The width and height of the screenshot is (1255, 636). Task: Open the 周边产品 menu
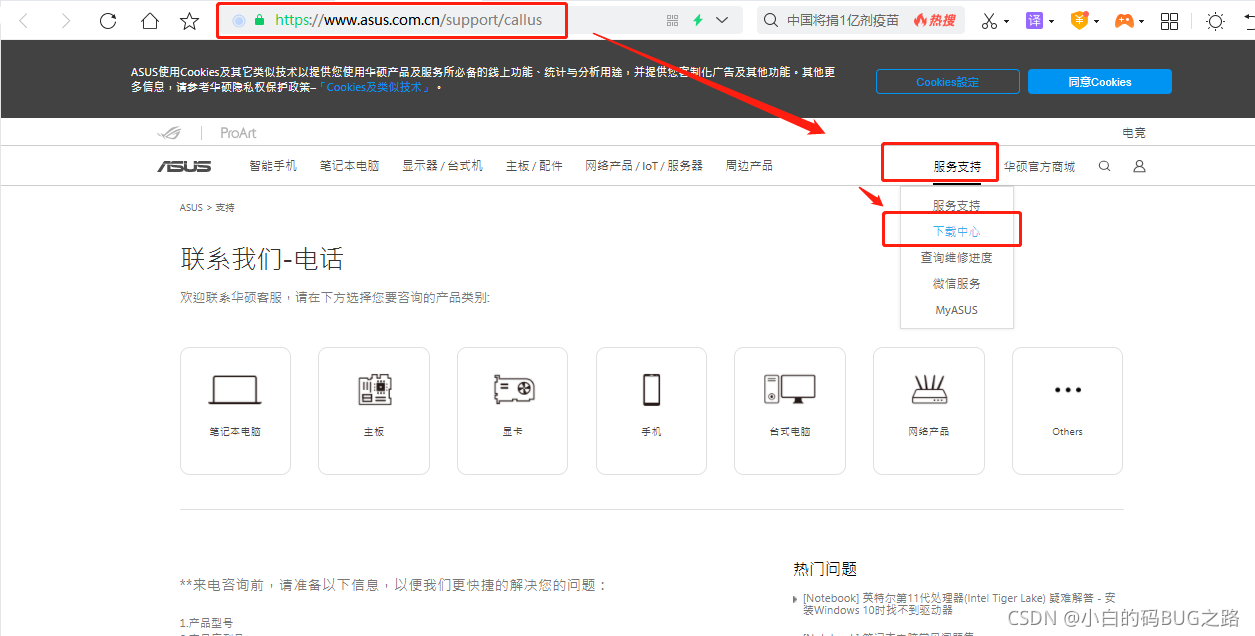pyautogui.click(x=749, y=166)
